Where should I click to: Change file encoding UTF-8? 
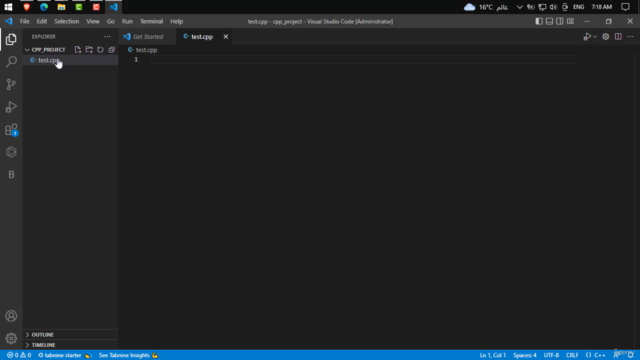pos(551,355)
